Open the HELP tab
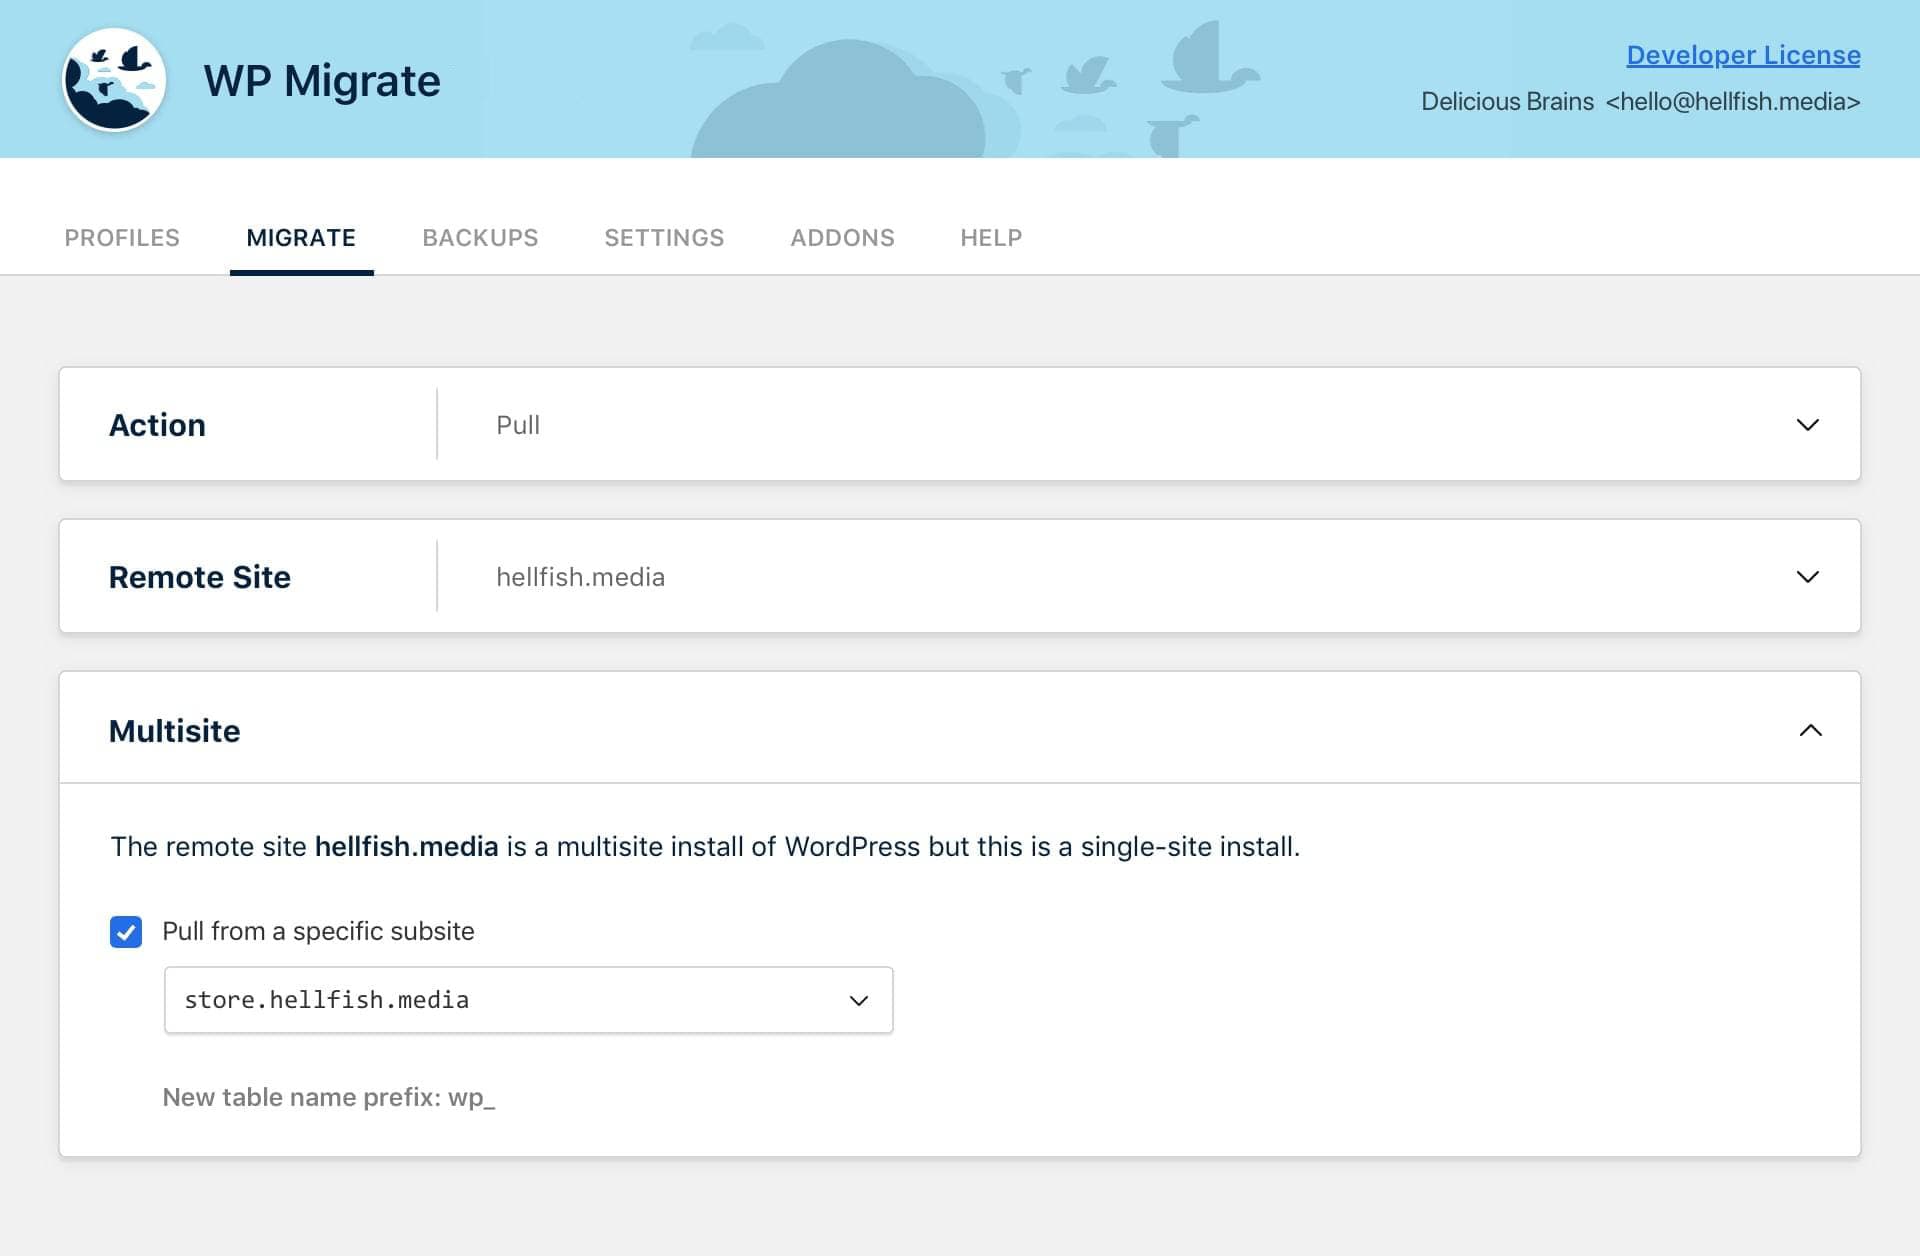The image size is (1920, 1256). (x=990, y=238)
